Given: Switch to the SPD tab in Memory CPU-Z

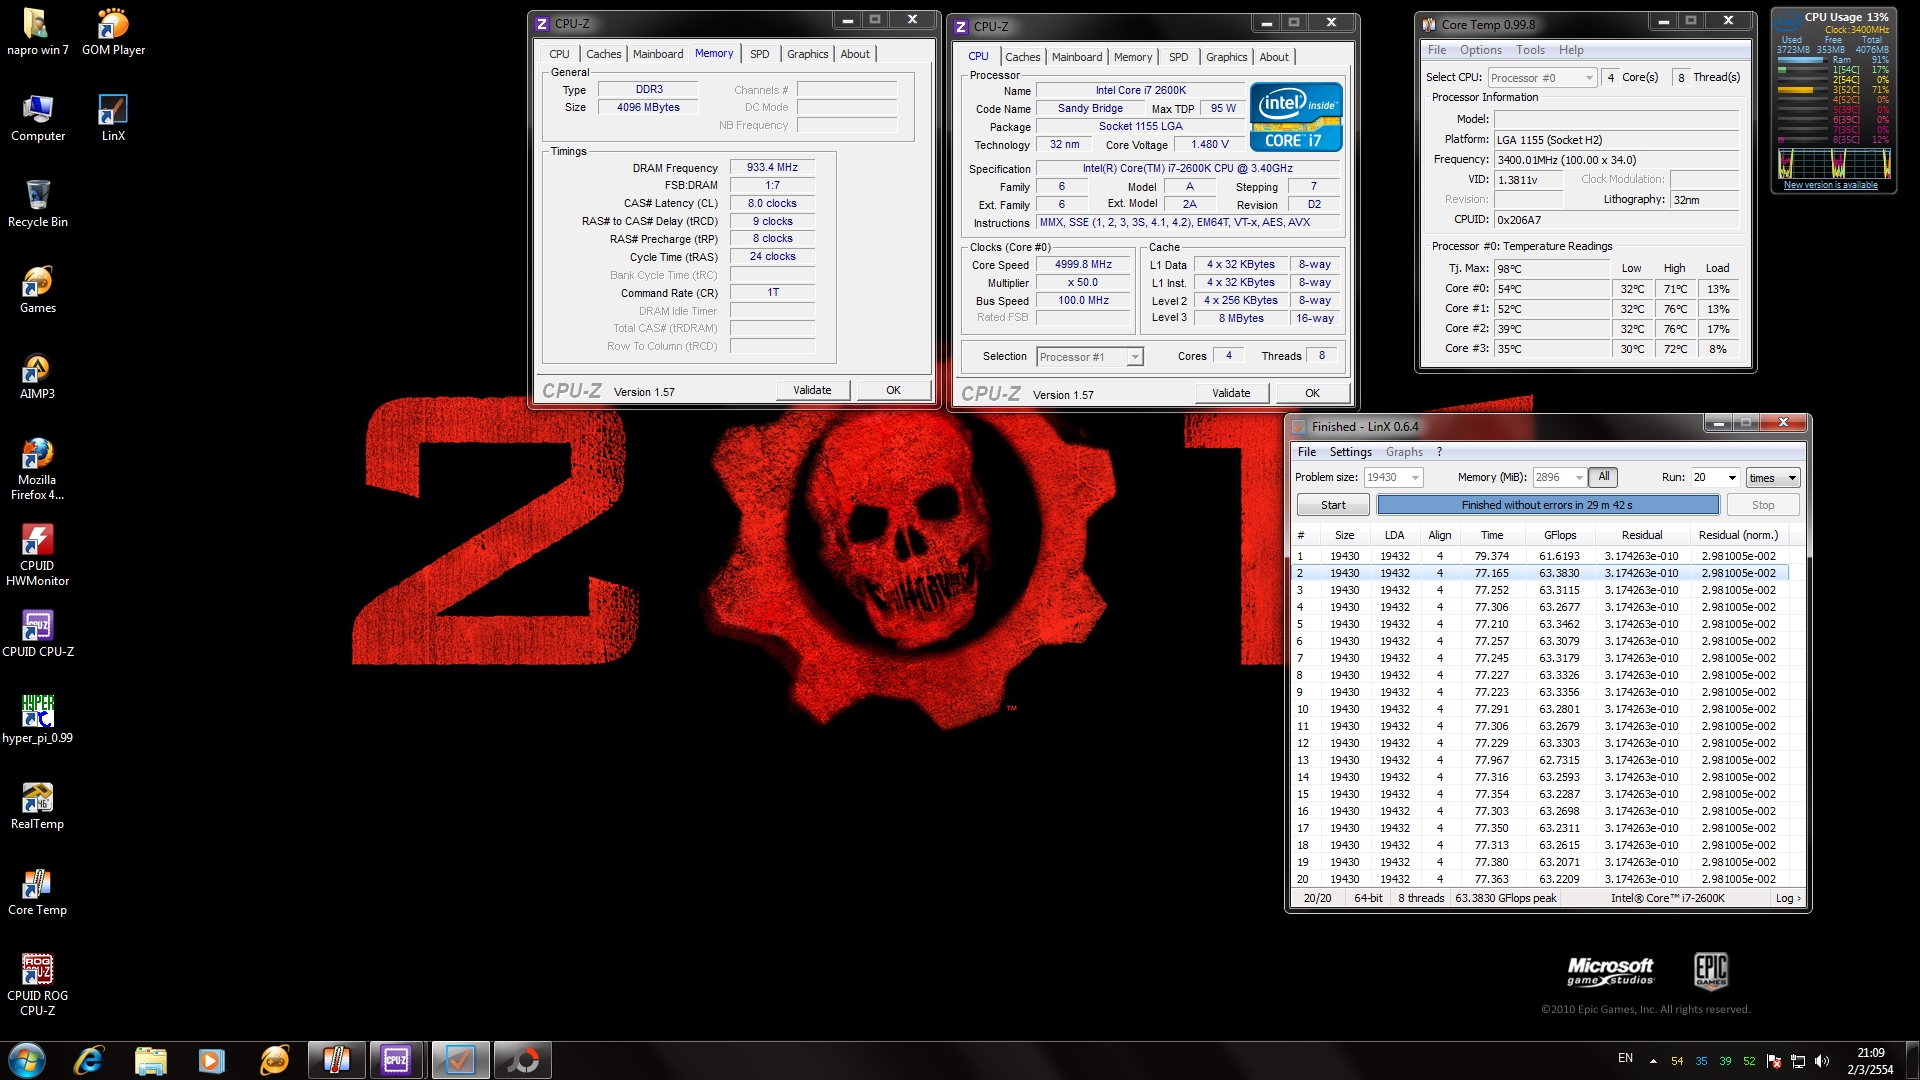Looking at the screenshot, I should [759, 54].
